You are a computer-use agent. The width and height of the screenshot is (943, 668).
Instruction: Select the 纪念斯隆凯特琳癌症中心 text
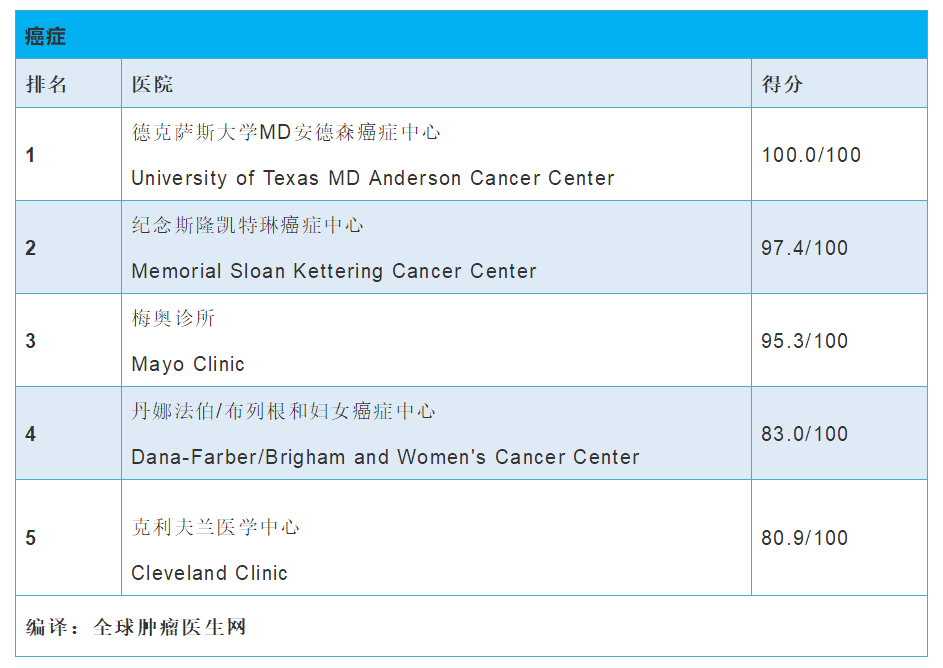point(247,226)
